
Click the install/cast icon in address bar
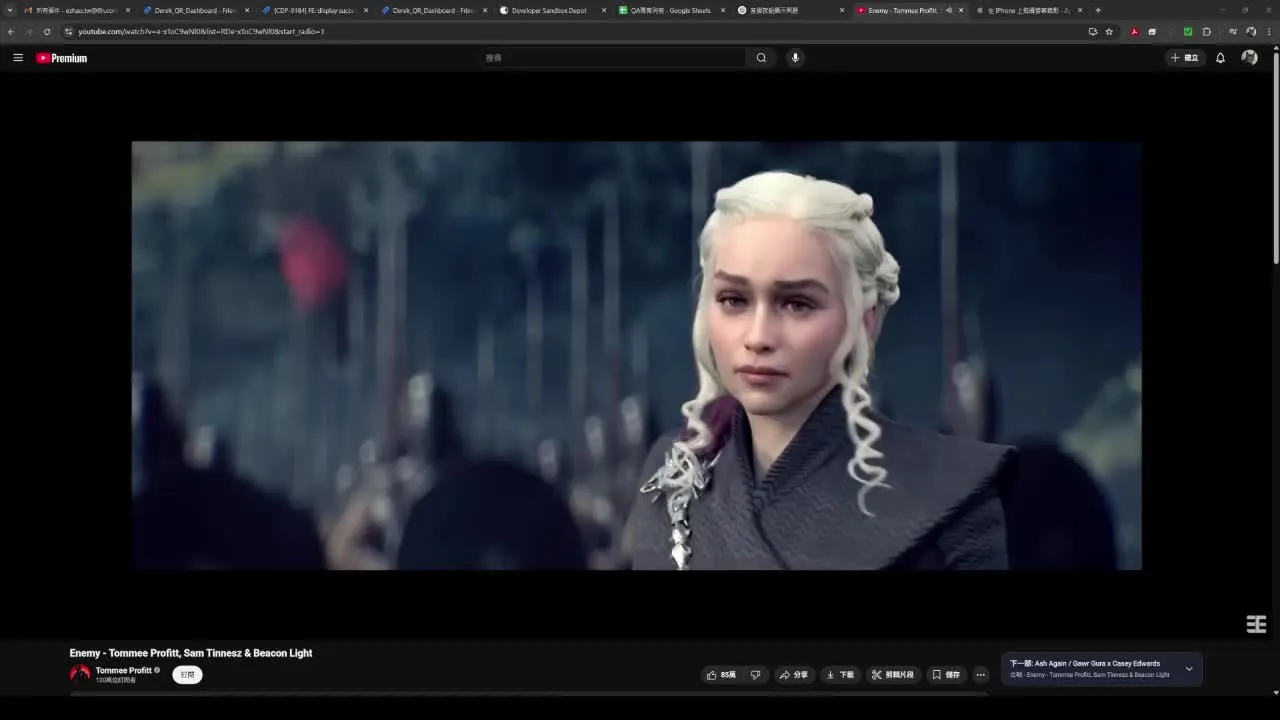[1093, 31]
